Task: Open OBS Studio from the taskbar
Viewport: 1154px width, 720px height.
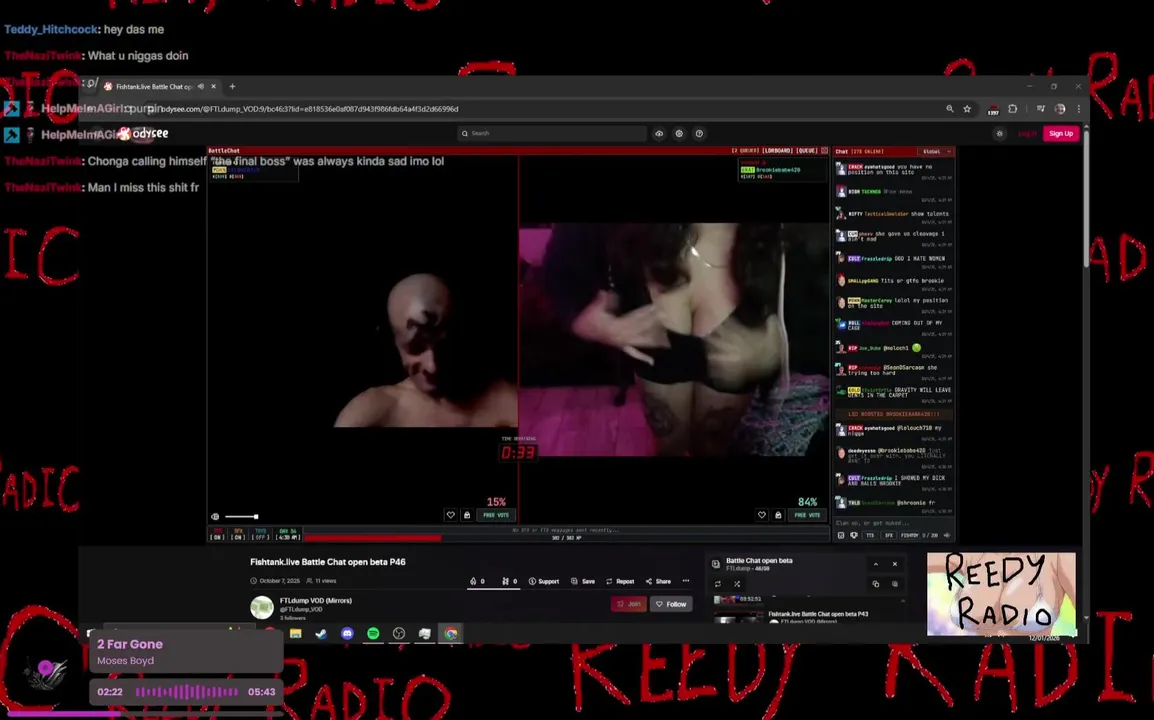Action: coord(399,634)
